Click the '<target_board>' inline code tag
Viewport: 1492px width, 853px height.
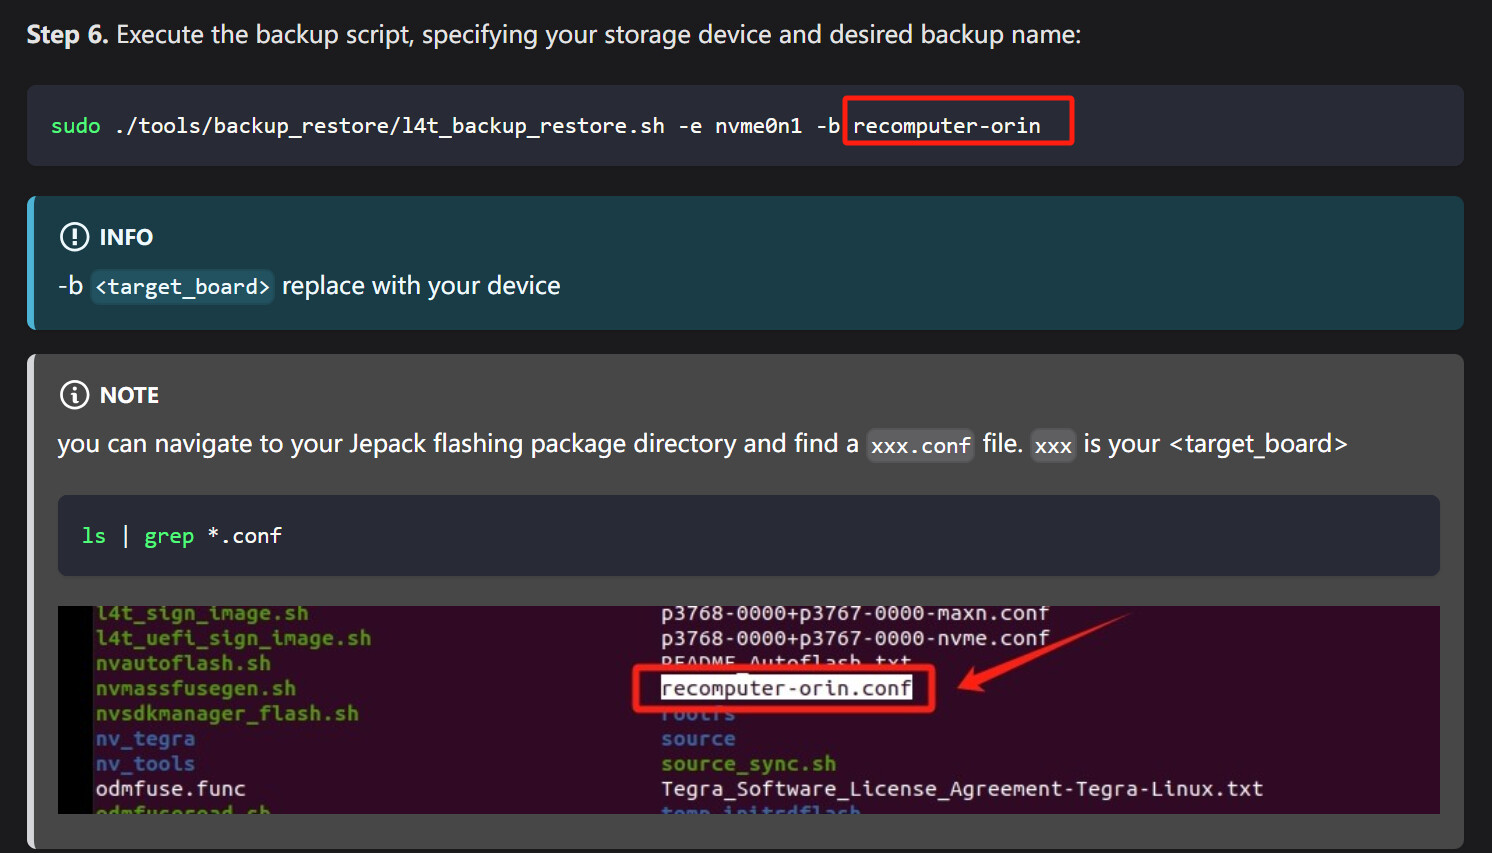182,287
